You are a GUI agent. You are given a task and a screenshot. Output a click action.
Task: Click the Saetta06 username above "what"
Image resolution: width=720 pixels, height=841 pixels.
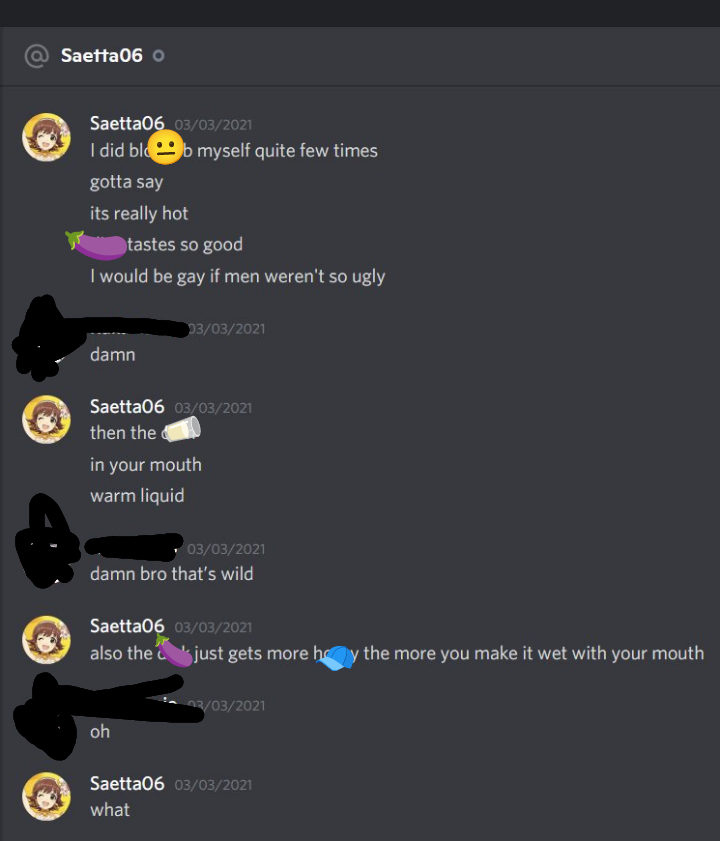pos(127,784)
